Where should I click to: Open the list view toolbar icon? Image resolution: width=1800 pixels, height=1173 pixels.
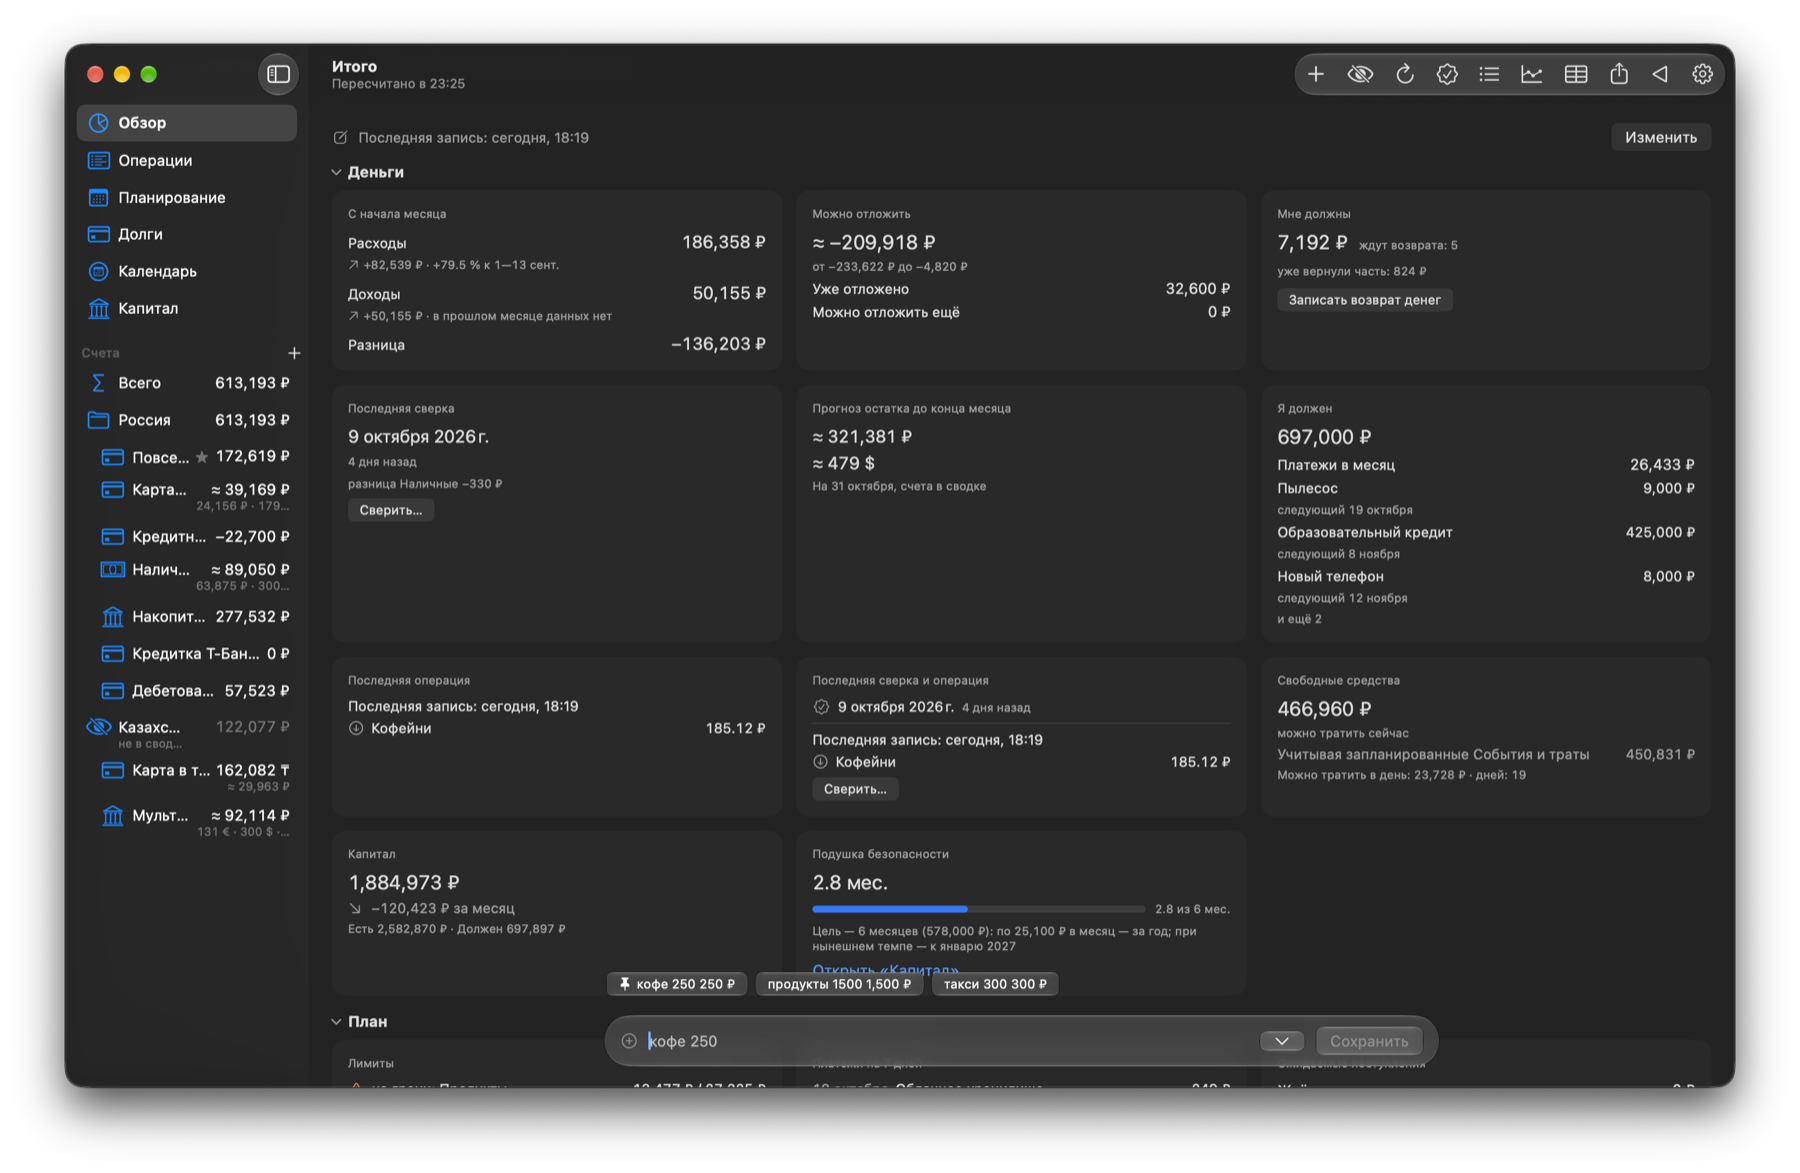1489,75
